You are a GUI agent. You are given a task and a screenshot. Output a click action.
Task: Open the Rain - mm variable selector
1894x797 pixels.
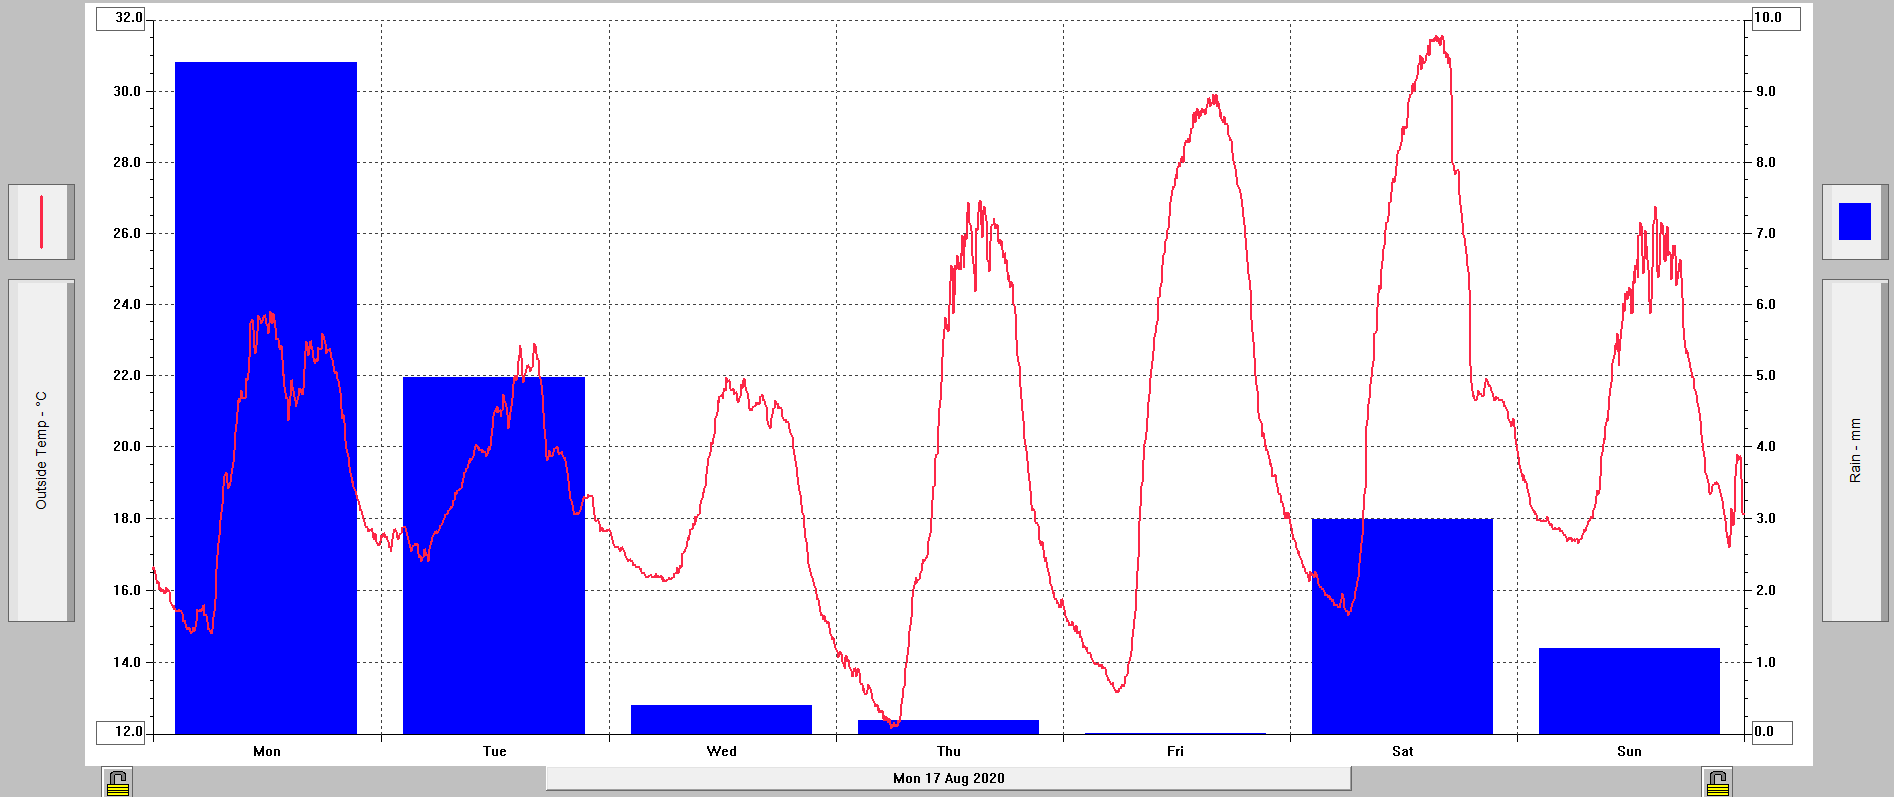click(x=1855, y=450)
